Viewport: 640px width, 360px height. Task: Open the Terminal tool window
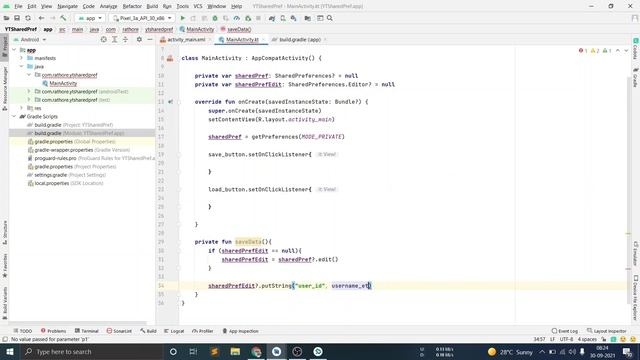point(87,331)
